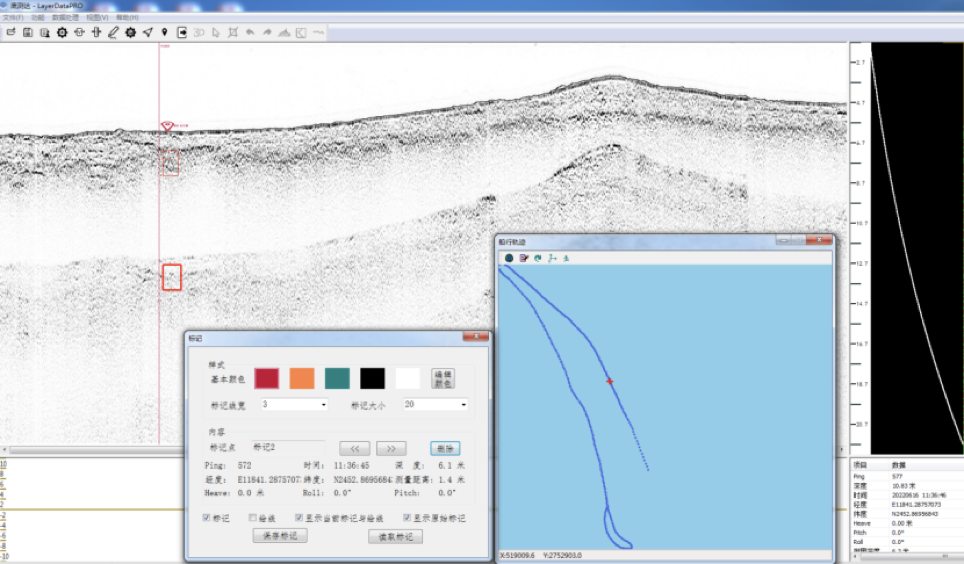
Task: Click the 删除 button
Action: [445, 448]
